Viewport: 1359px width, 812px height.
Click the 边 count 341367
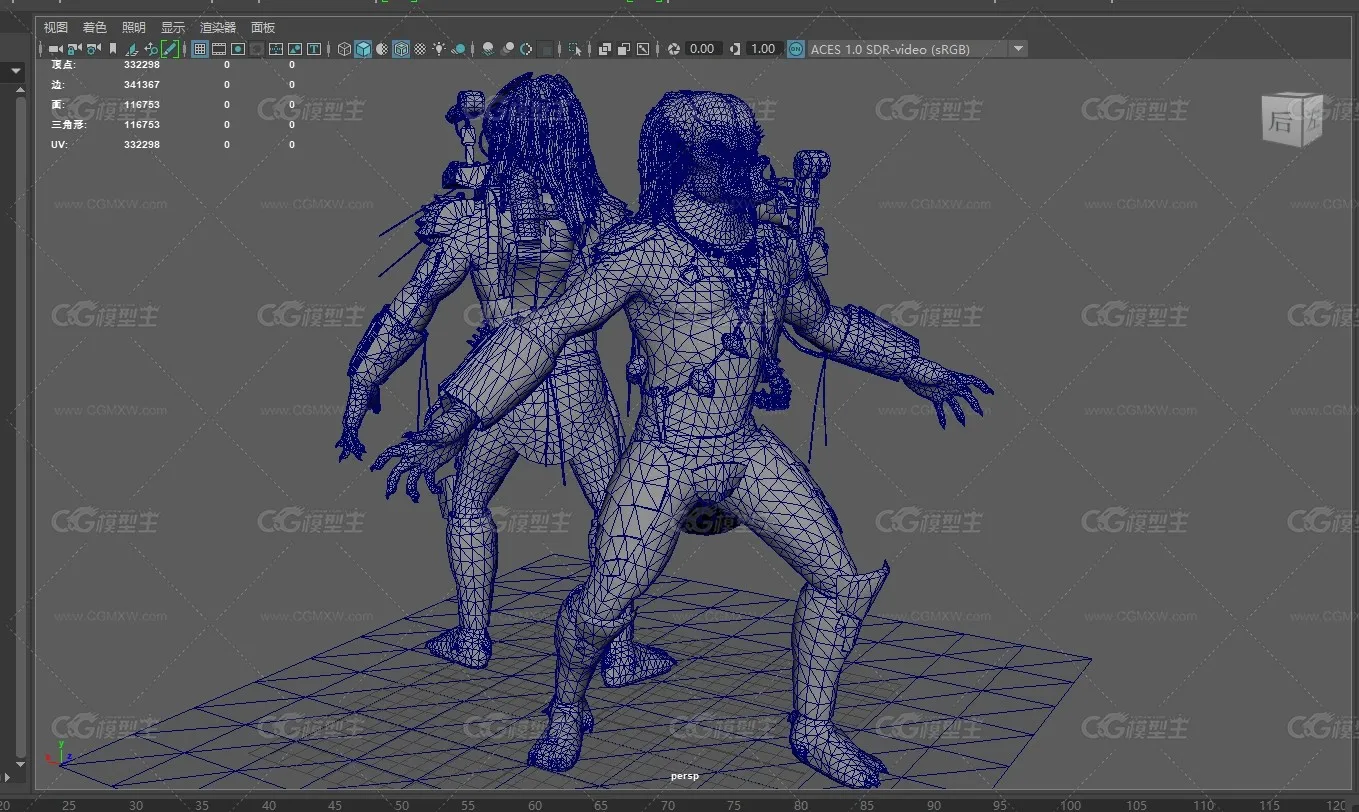[142, 84]
